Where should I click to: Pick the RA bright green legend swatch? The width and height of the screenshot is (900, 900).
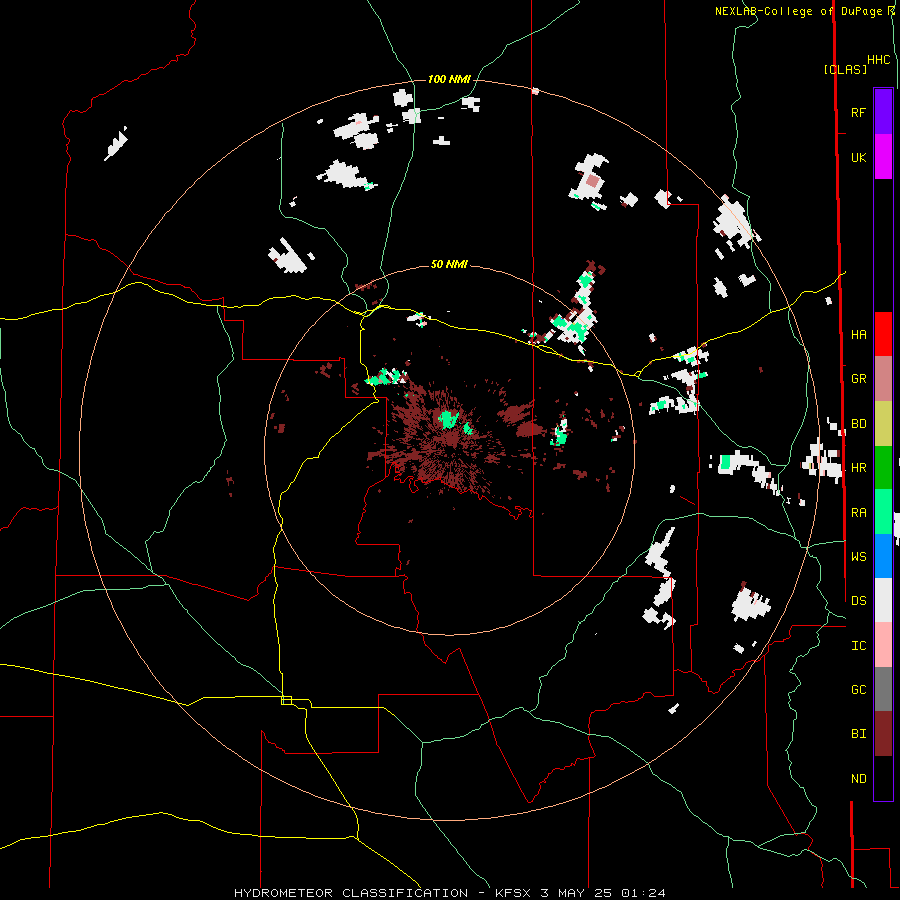click(x=883, y=512)
